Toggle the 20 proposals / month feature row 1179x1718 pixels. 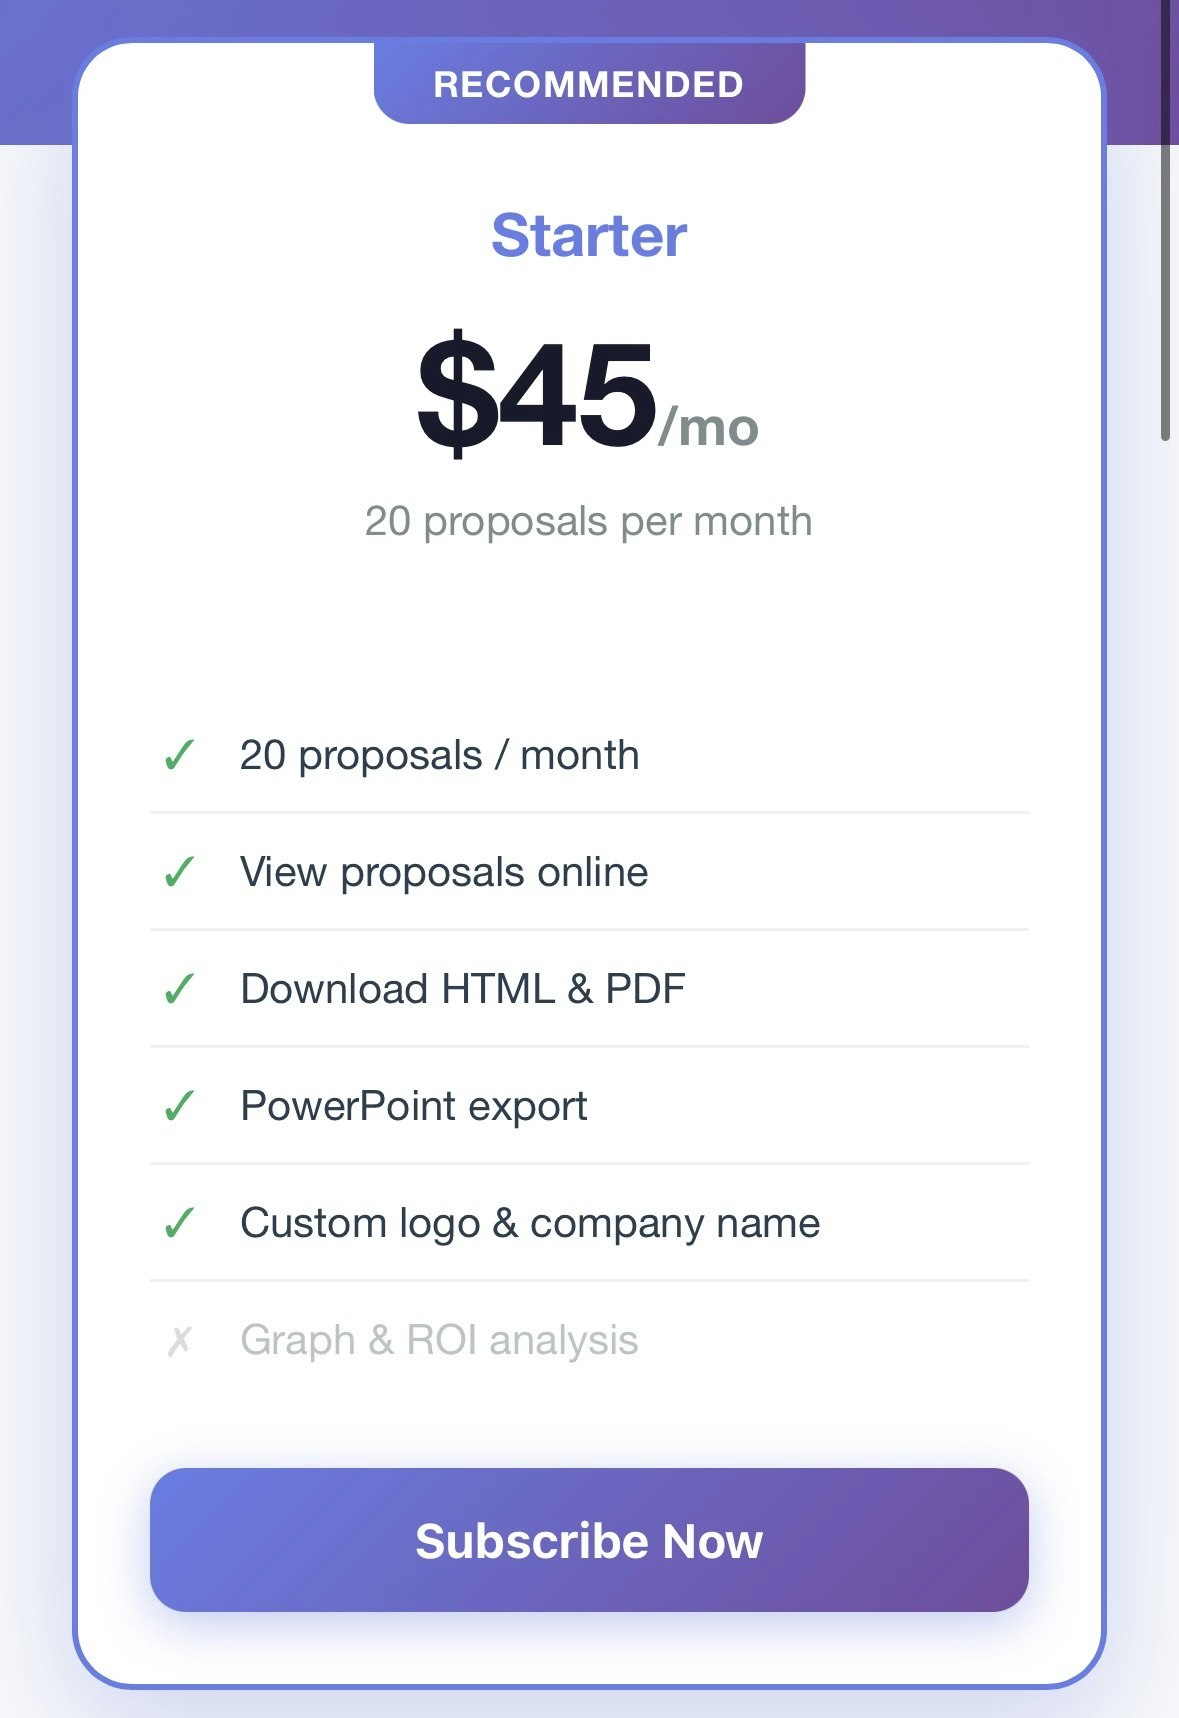[589, 756]
